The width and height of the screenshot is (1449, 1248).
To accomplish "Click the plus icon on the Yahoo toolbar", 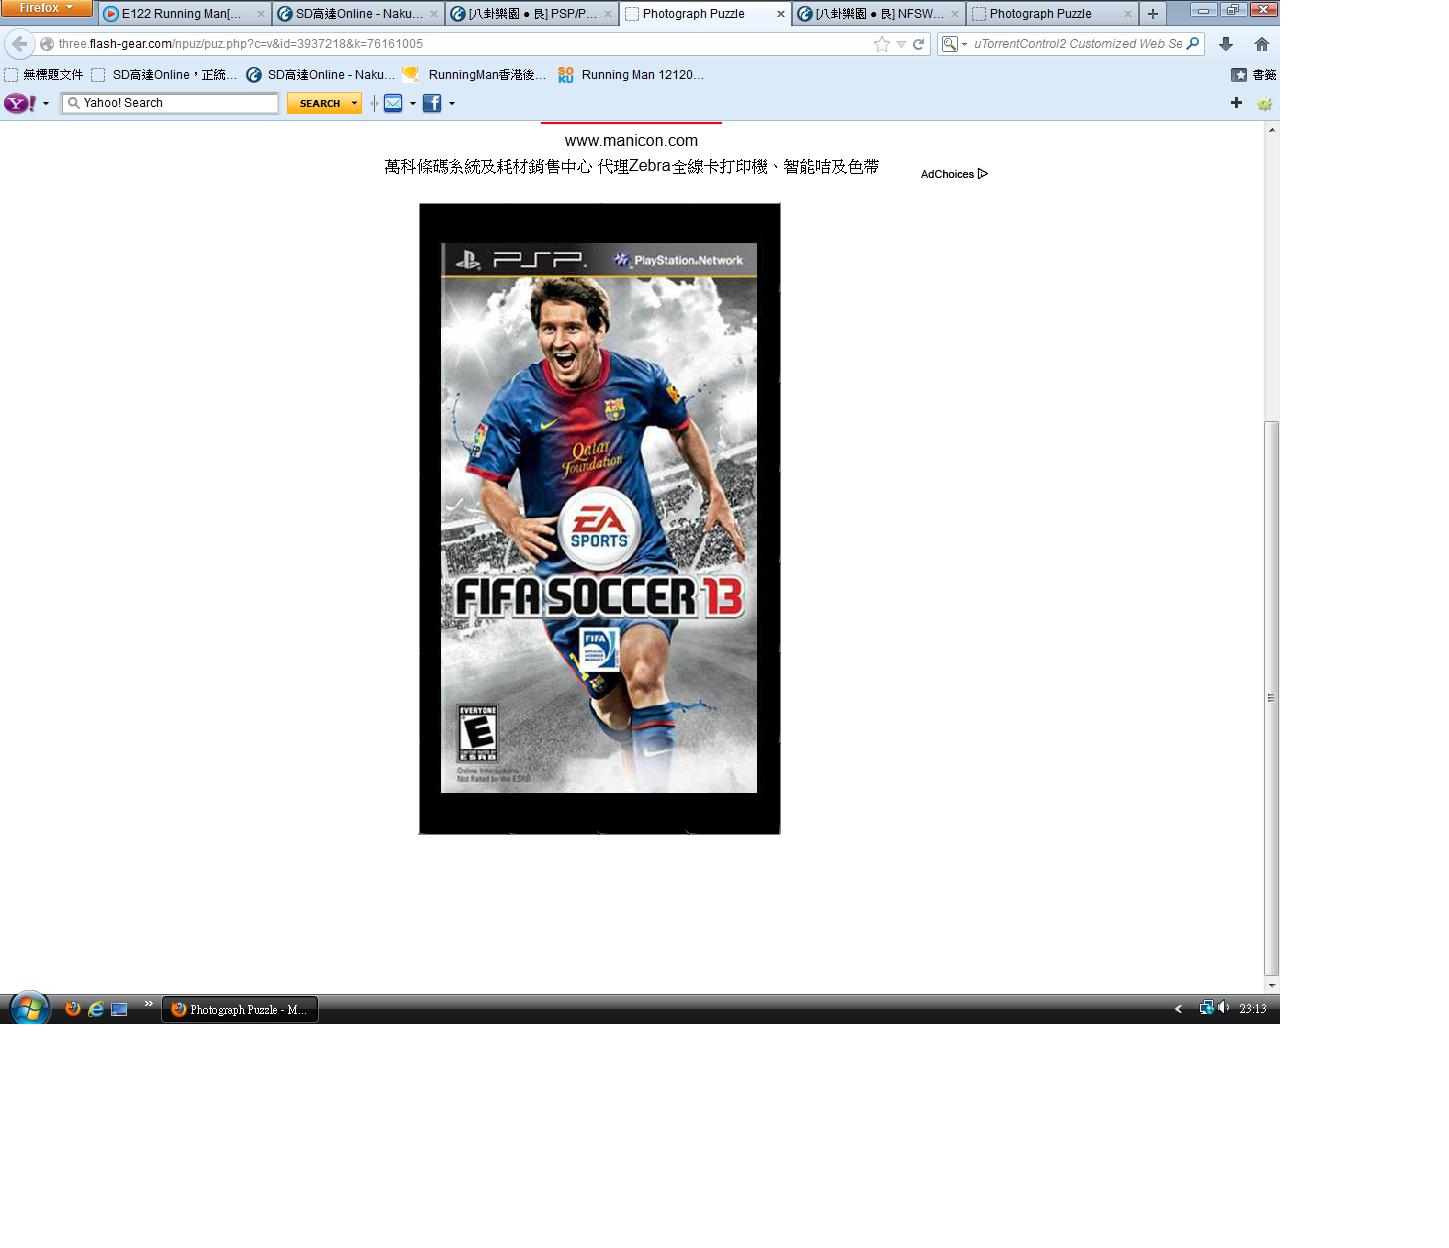I will (x=1236, y=103).
